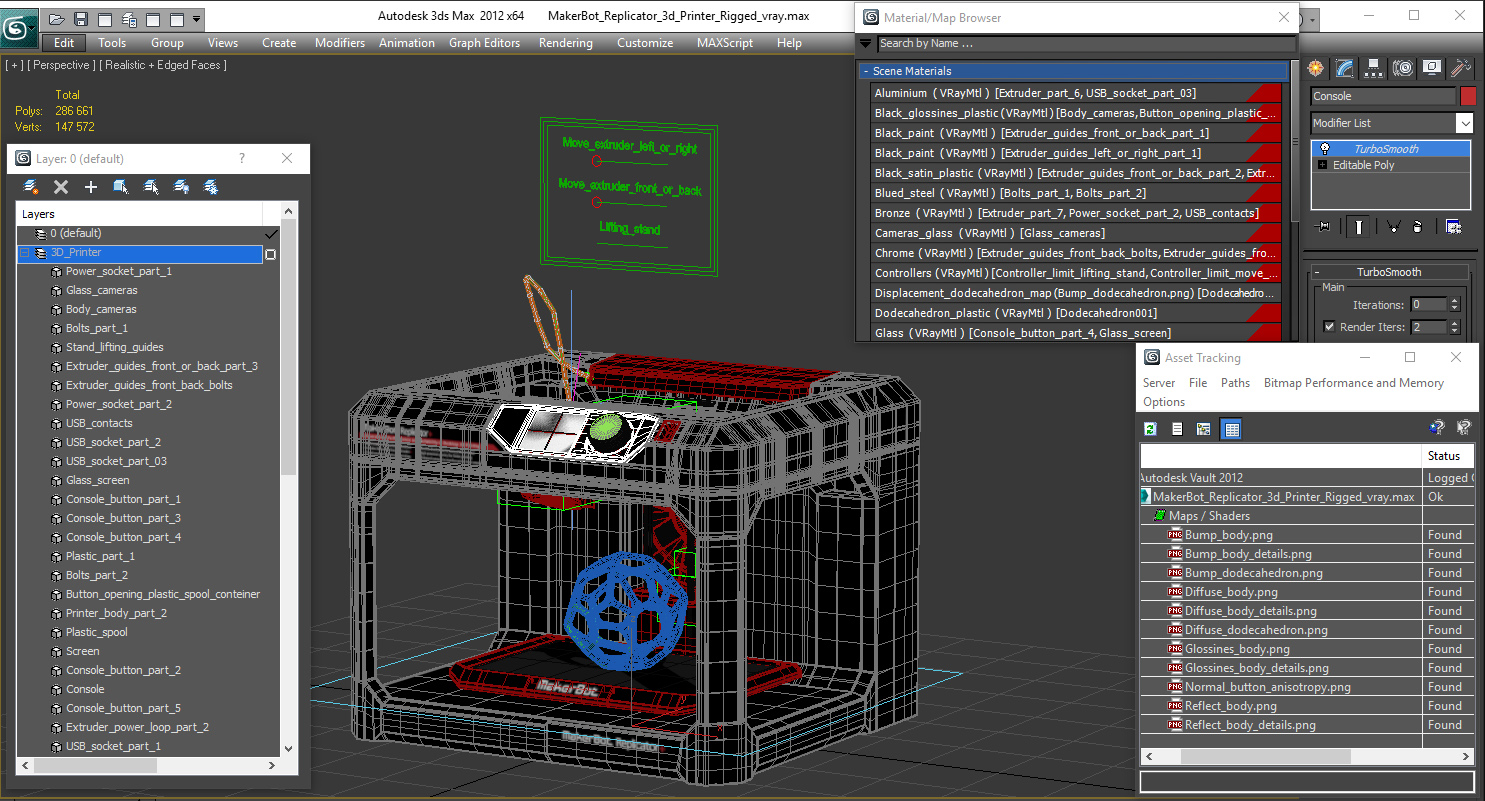The height and width of the screenshot is (801, 1485).
Task: Click Freeze/Unfreeze All Layers snowflake icon
Action: (x=211, y=187)
